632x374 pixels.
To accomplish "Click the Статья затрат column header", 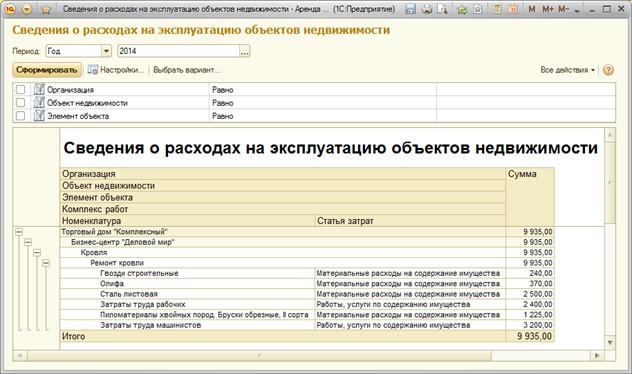I will pyautogui.click(x=410, y=221).
